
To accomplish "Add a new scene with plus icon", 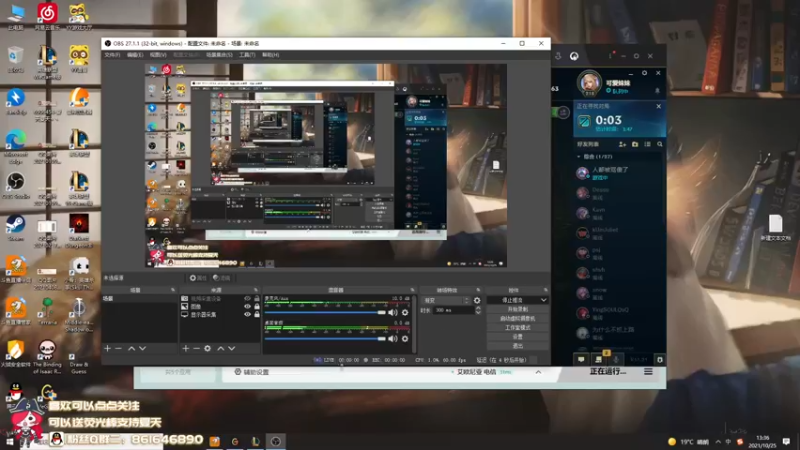I will 108,348.
